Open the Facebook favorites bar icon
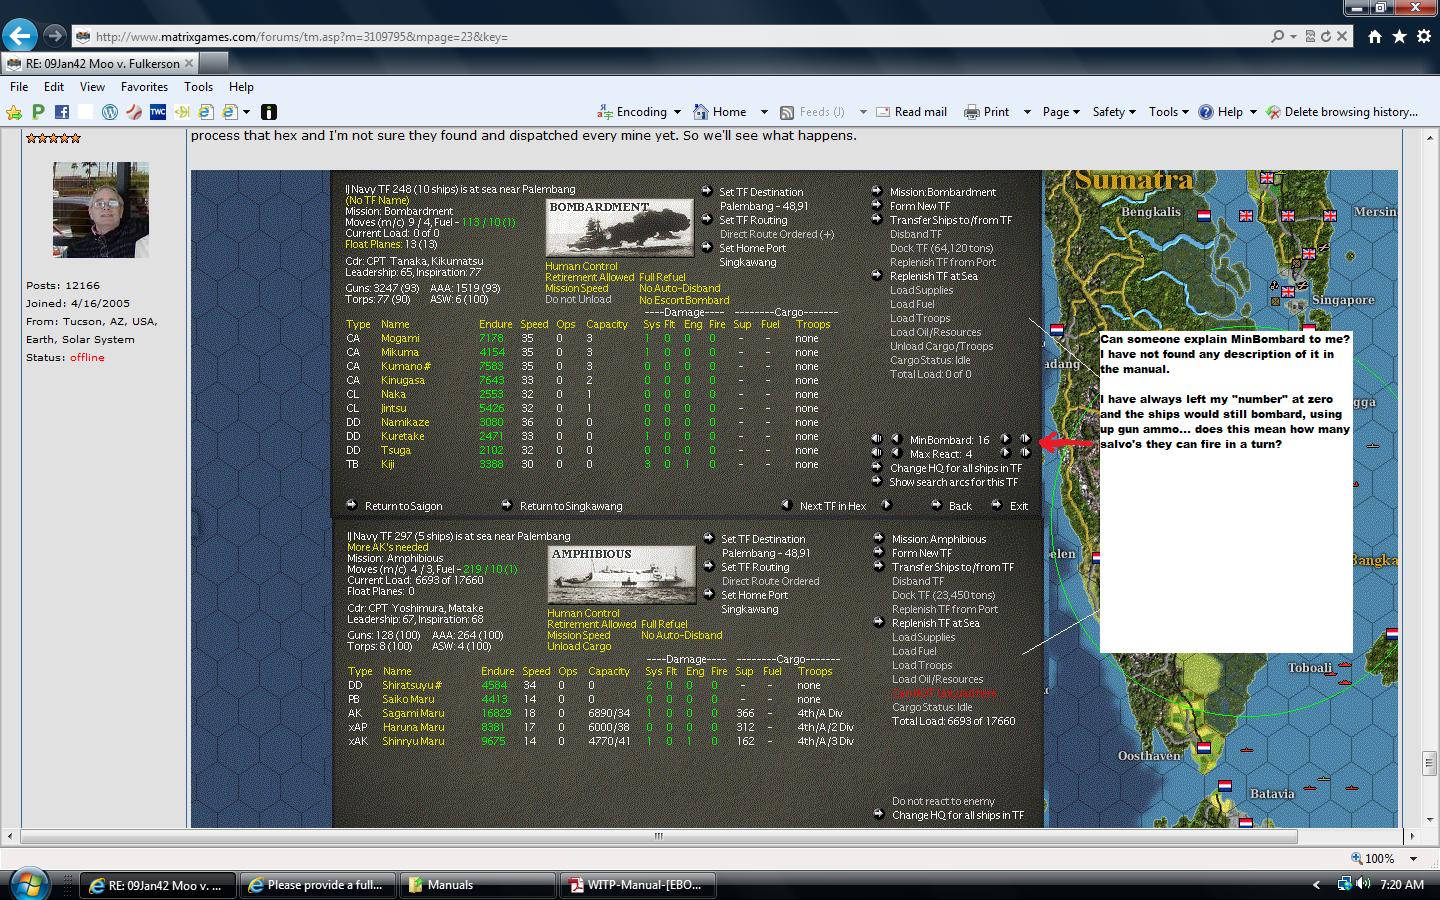Screen dimensions: 1440x900 coord(62,112)
